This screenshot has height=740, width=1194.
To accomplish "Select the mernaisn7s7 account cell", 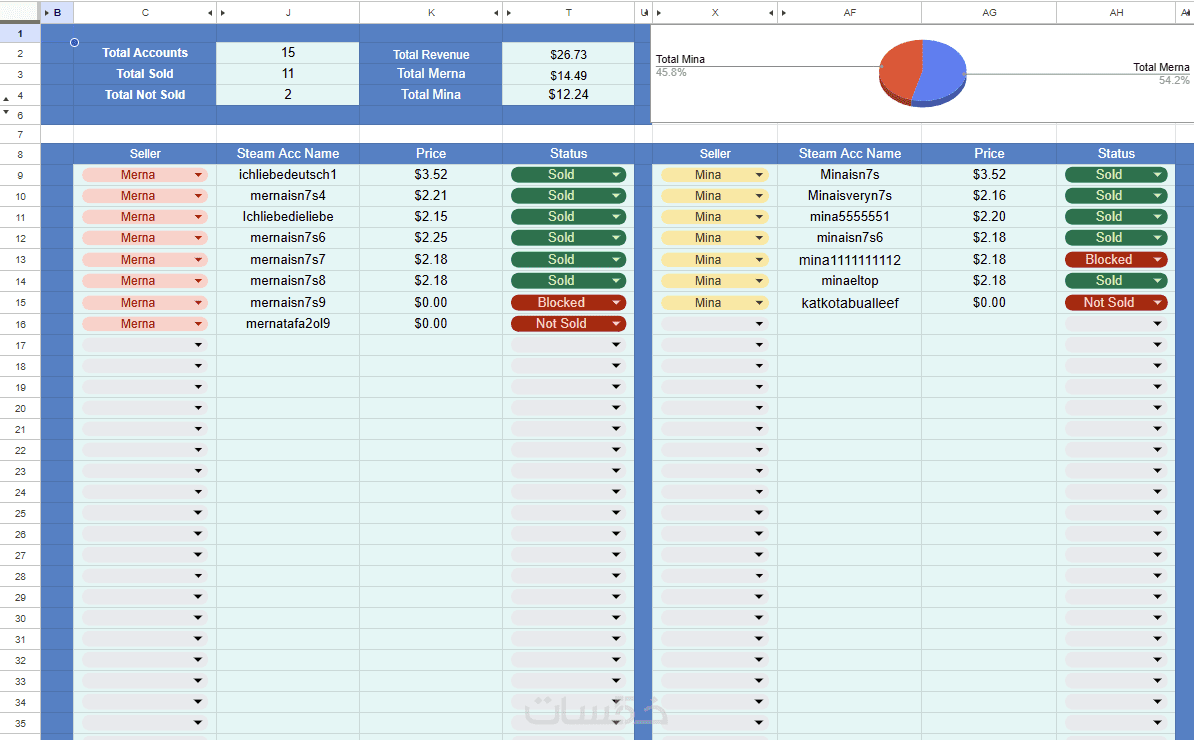I will click(x=288, y=260).
